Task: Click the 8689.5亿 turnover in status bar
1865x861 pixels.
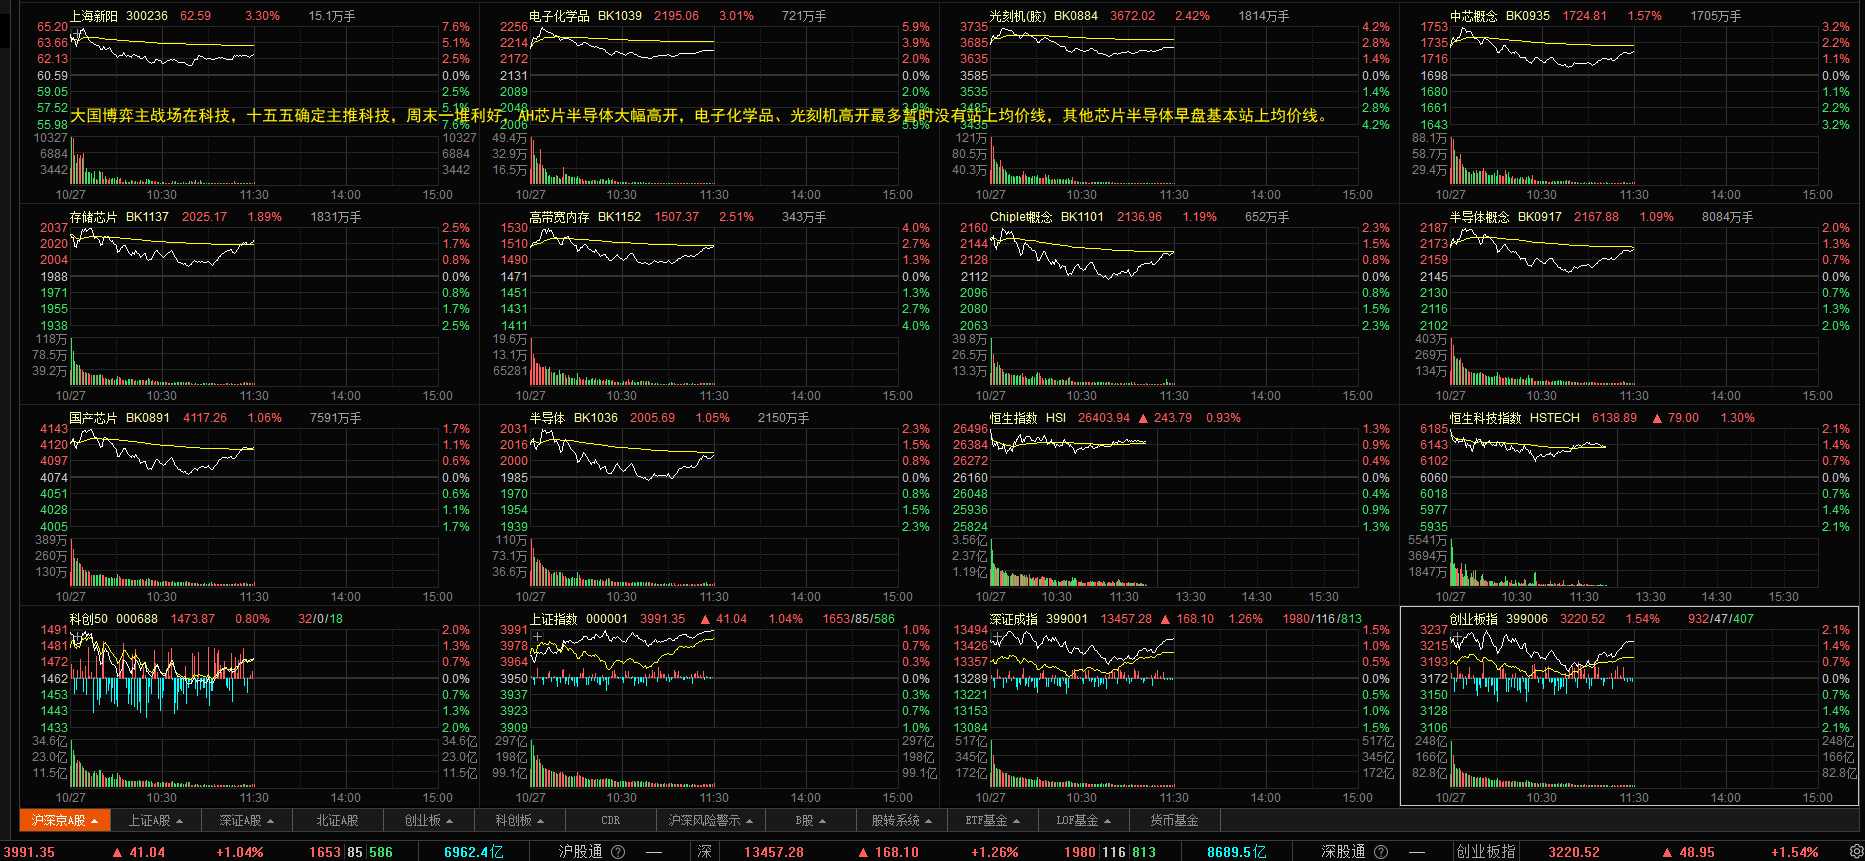Action: (1237, 852)
